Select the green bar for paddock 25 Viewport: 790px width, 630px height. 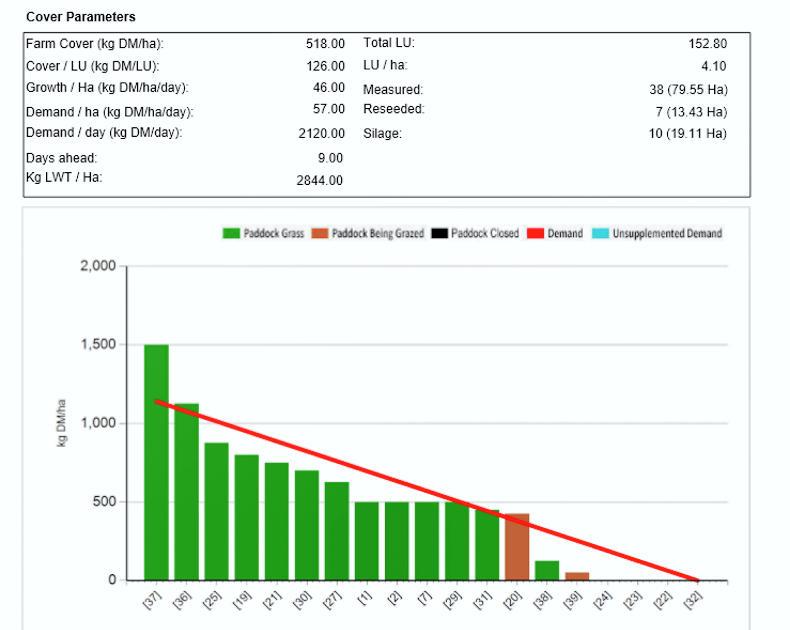pos(217,511)
